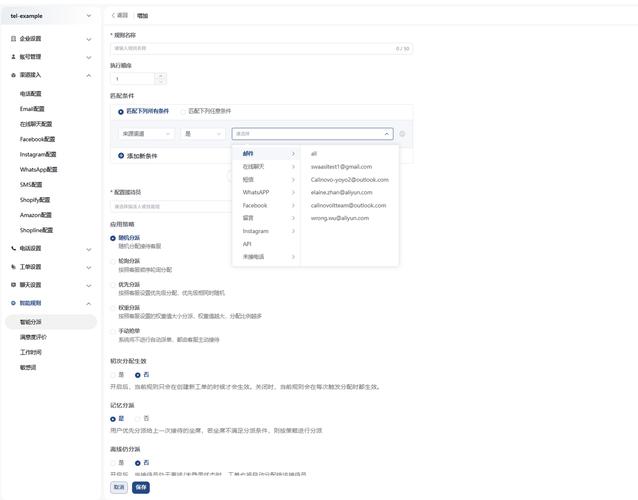Viewport: 638px width, 500px height.
Task: Click the 聊天设置 chat icon
Action: [x=13, y=285]
